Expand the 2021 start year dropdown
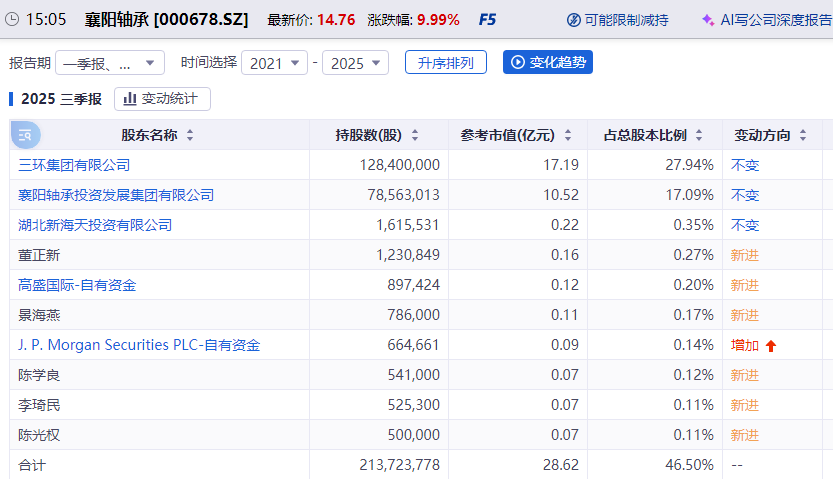The image size is (833, 479). 274,63
